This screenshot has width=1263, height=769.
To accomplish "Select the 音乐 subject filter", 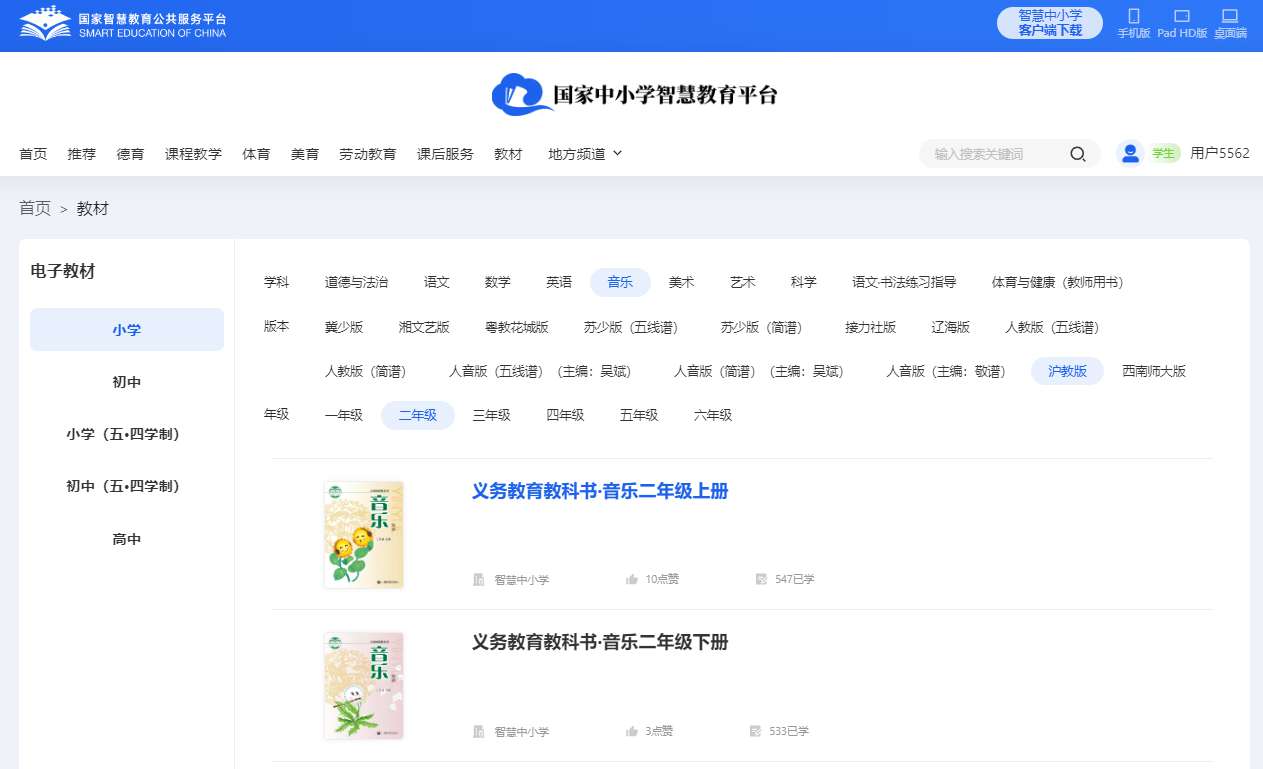I will [620, 283].
